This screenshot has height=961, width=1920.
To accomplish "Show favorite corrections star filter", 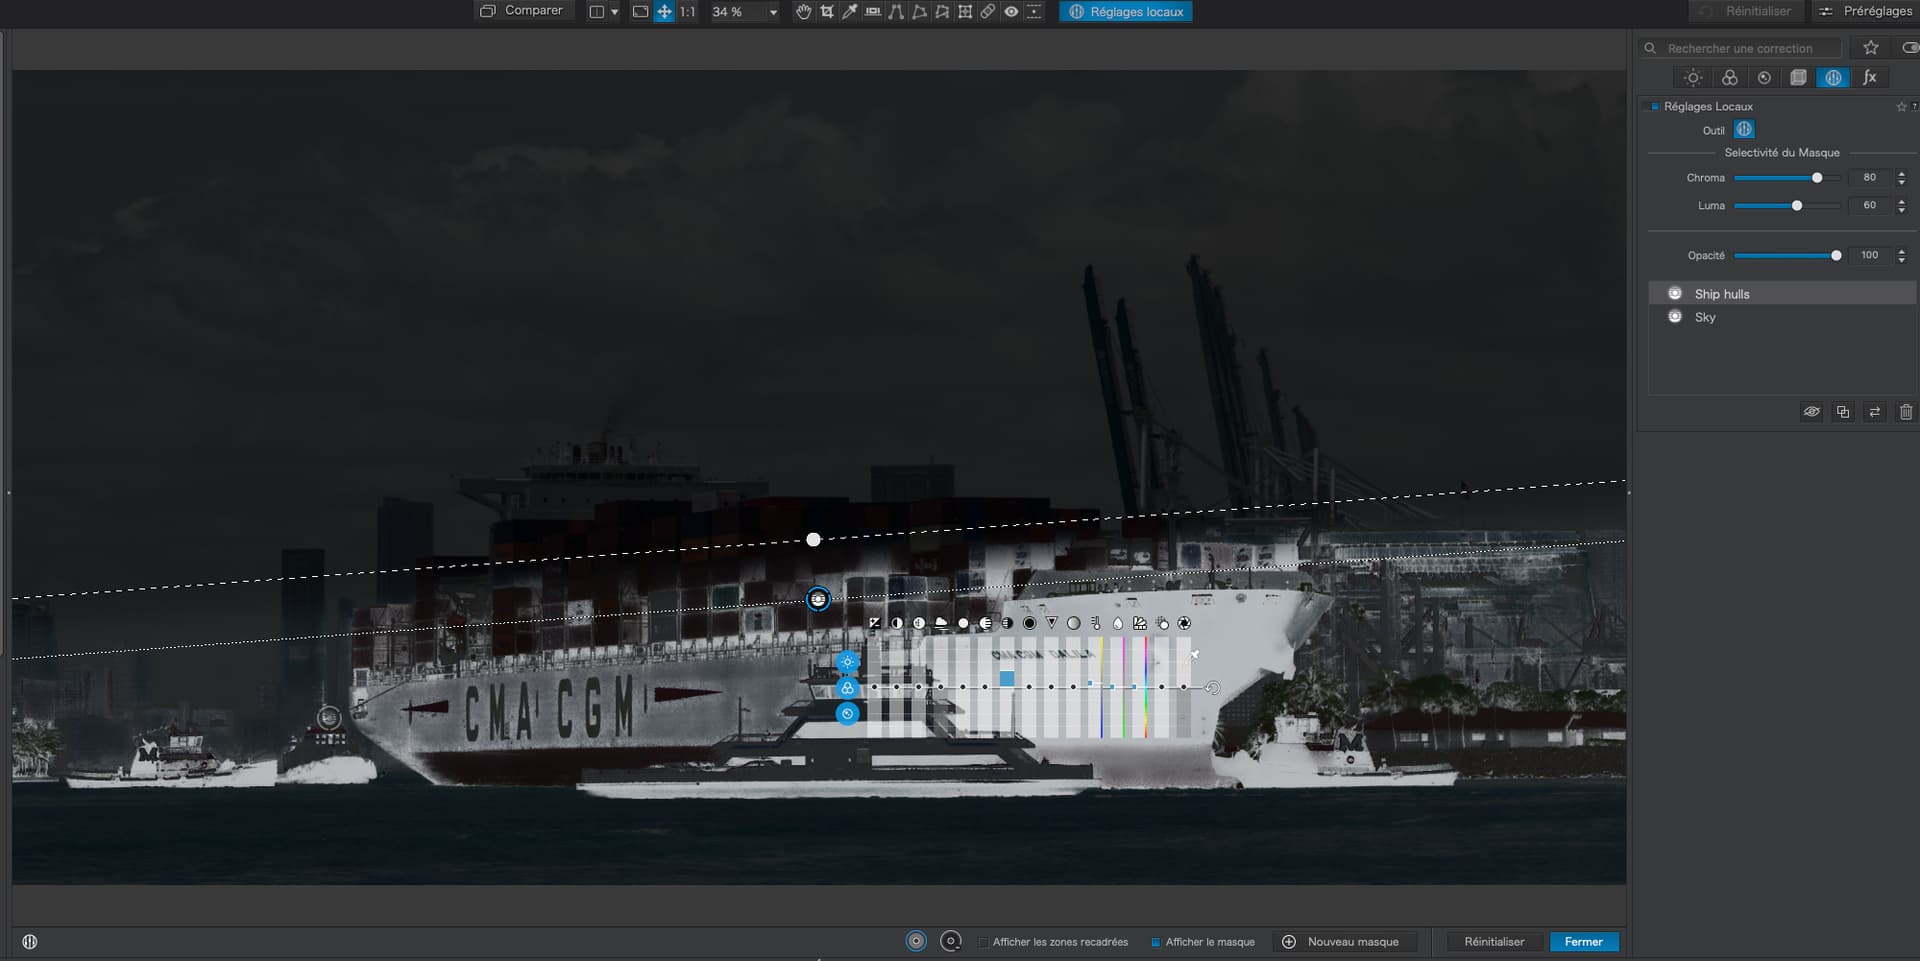I will pos(1871,48).
